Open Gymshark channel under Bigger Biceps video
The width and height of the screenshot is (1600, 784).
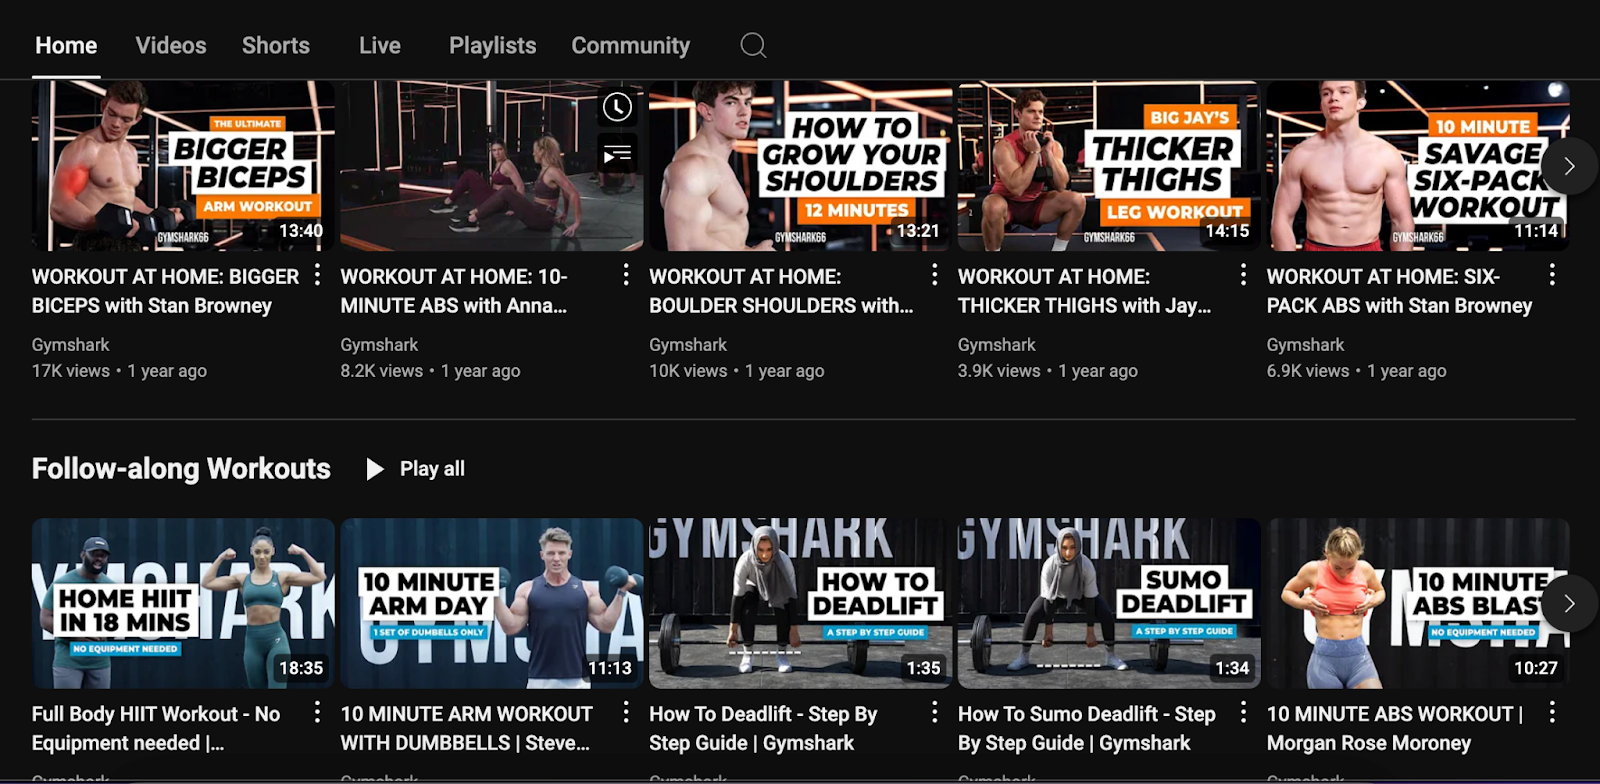coord(70,345)
